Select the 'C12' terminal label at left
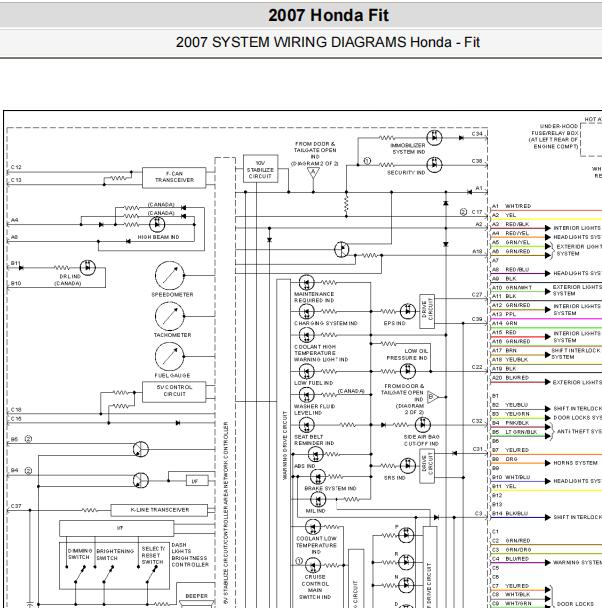Screen dimensions: 602x608 pyautogui.click(x=16, y=168)
